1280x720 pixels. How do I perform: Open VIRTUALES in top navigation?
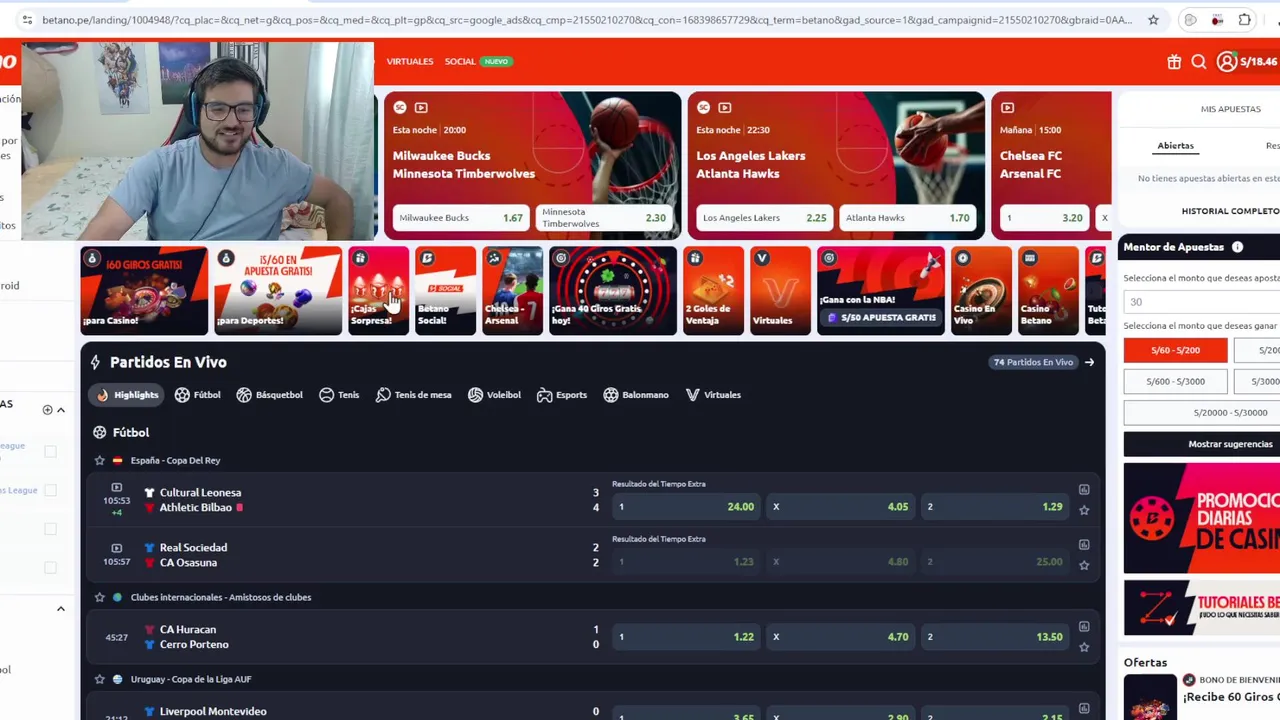(410, 62)
